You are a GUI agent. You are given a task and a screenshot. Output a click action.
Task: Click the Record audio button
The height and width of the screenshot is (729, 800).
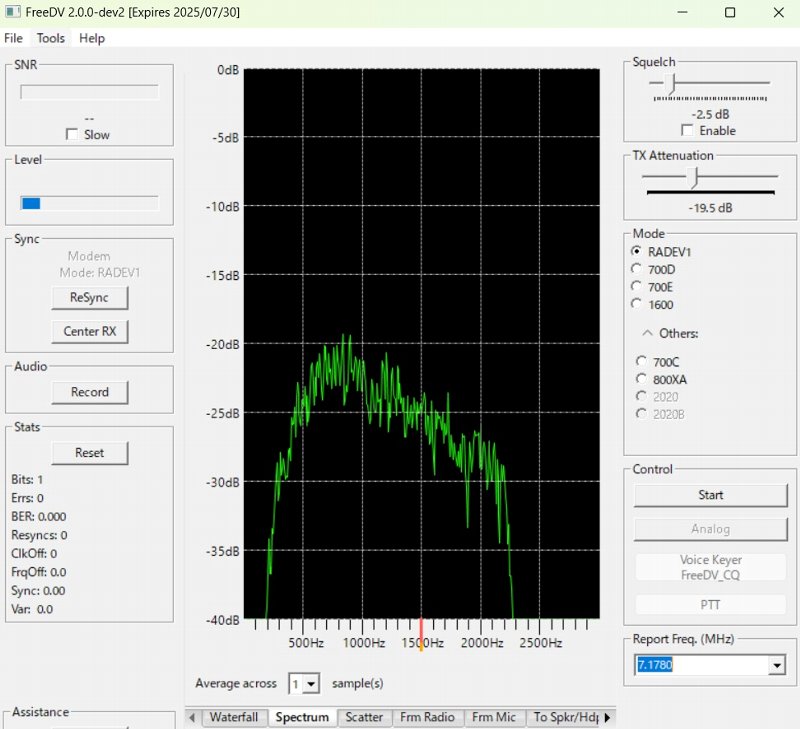click(89, 392)
